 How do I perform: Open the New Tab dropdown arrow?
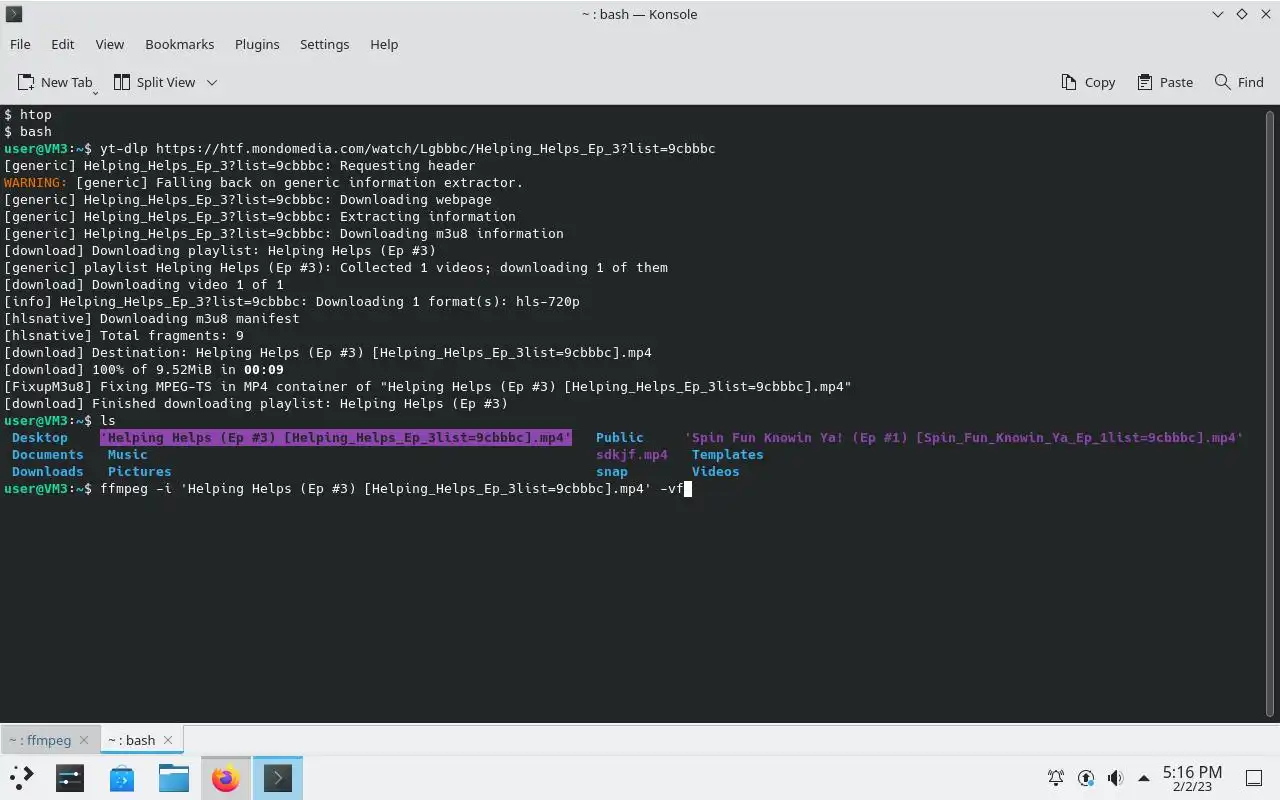[95, 92]
